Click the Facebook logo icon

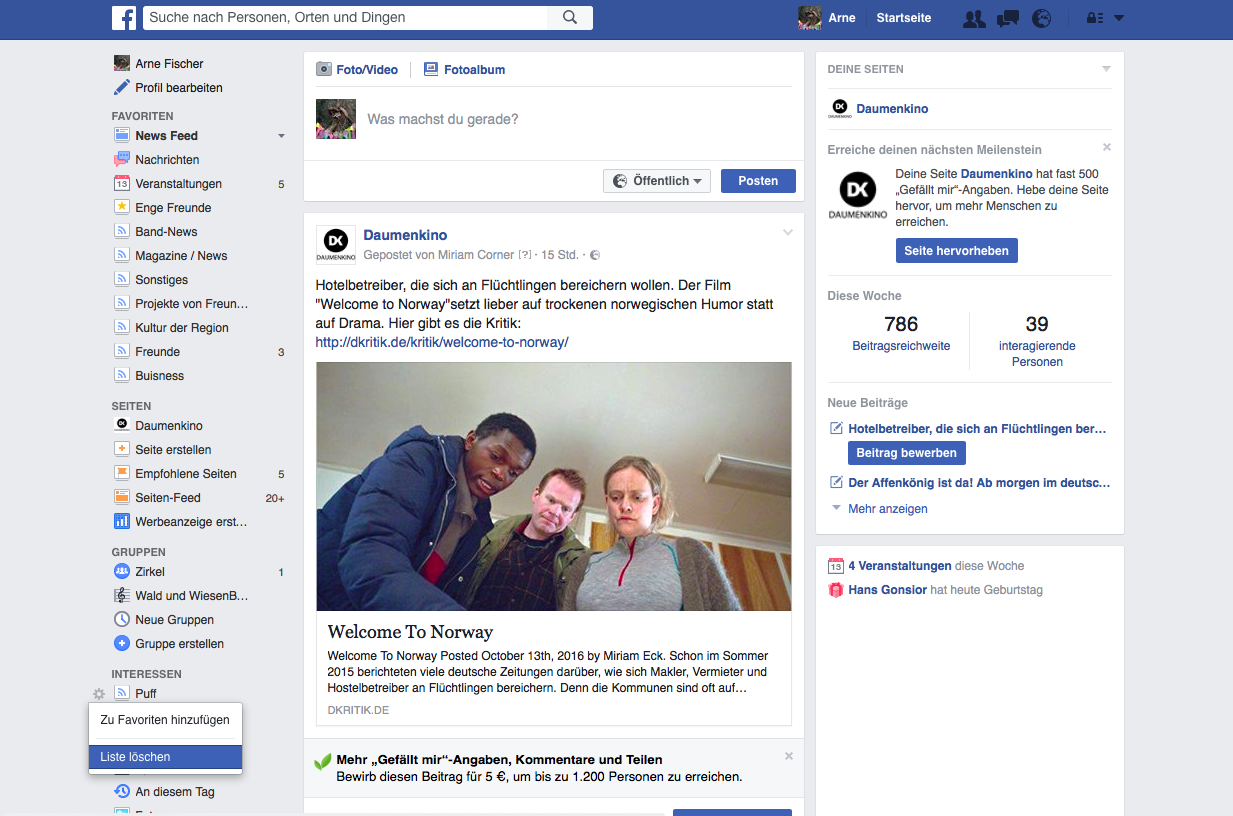pos(124,18)
